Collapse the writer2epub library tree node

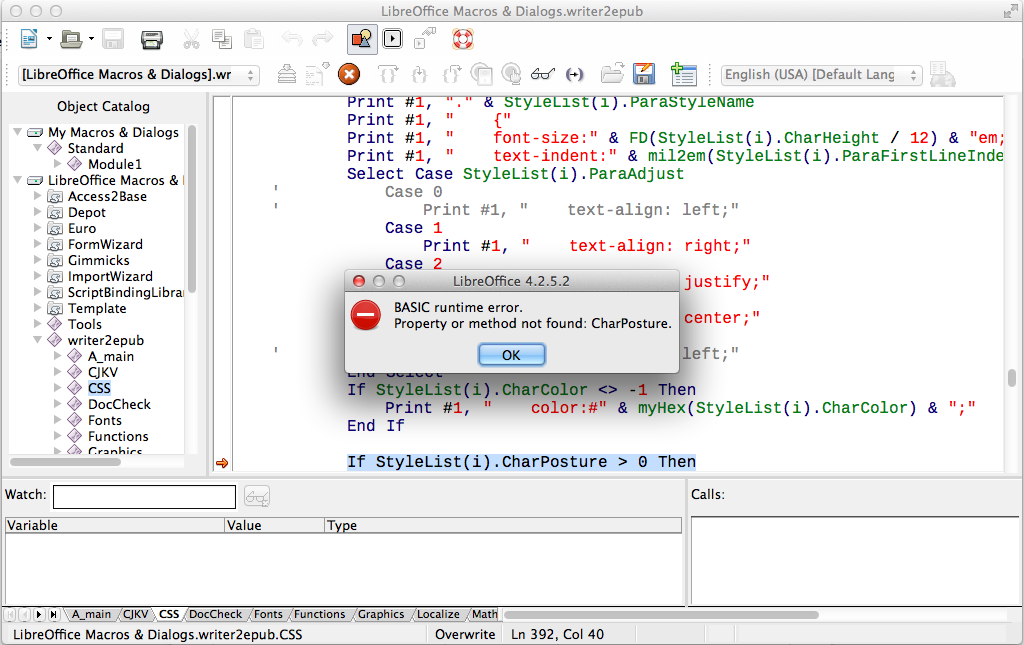pos(39,340)
